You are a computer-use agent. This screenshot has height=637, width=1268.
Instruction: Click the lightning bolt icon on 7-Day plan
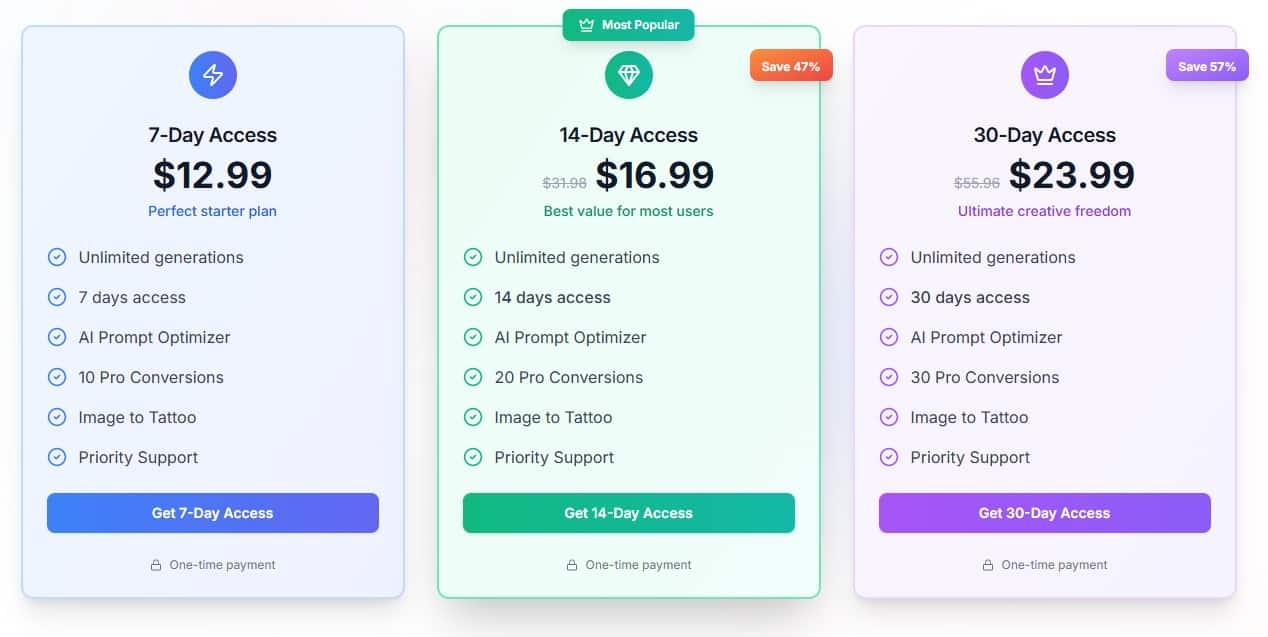tap(212, 75)
